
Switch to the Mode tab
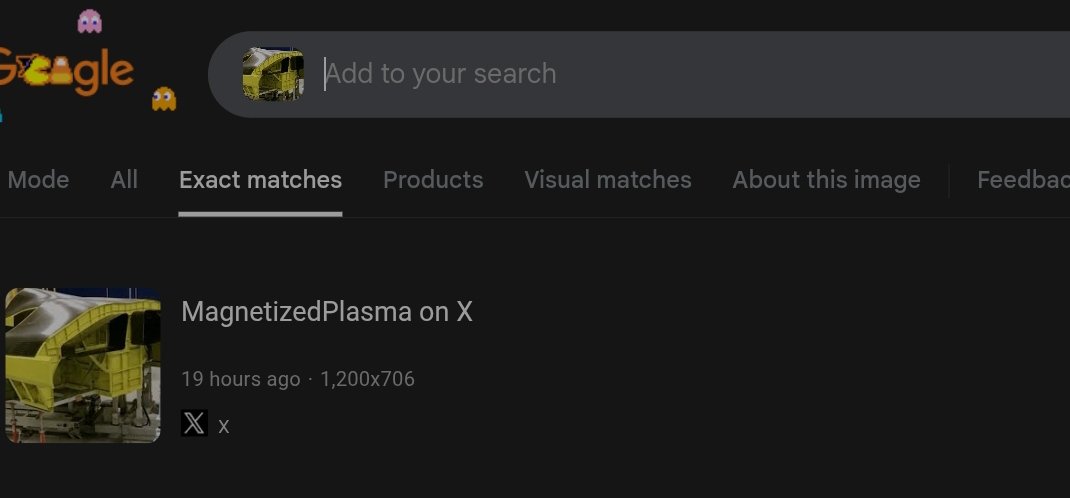pos(38,180)
